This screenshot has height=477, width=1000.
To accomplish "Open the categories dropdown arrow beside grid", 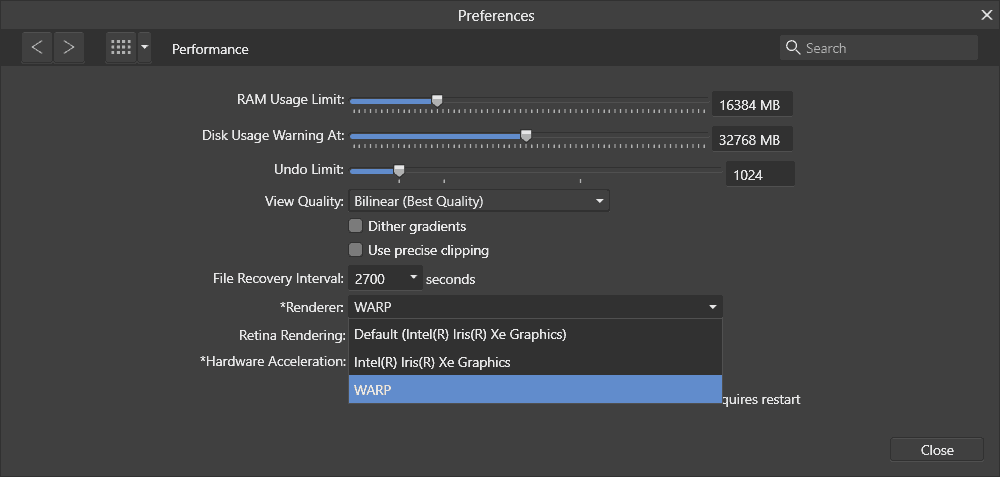I will point(145,48).
